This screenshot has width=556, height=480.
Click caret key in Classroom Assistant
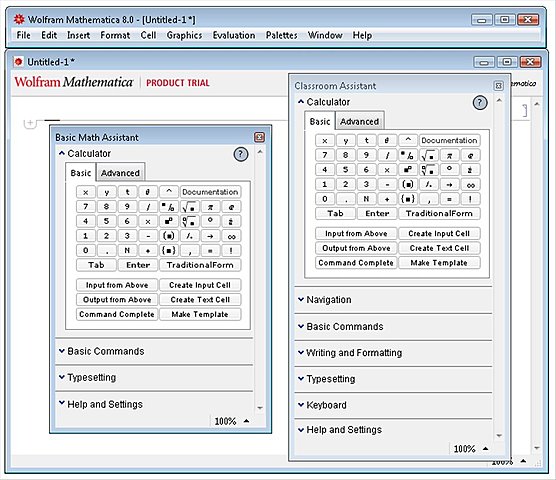408,140
